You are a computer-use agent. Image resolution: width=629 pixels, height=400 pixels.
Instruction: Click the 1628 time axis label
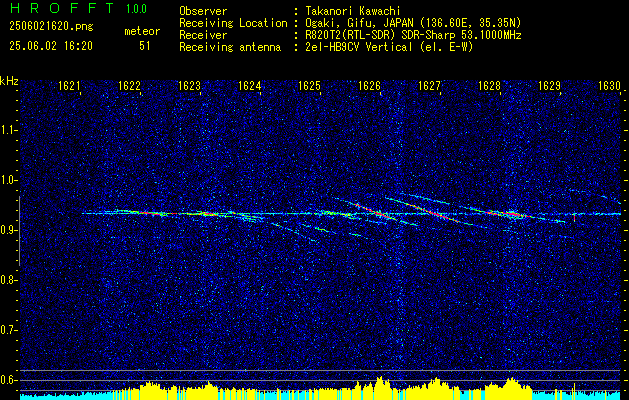click(489, 85)
